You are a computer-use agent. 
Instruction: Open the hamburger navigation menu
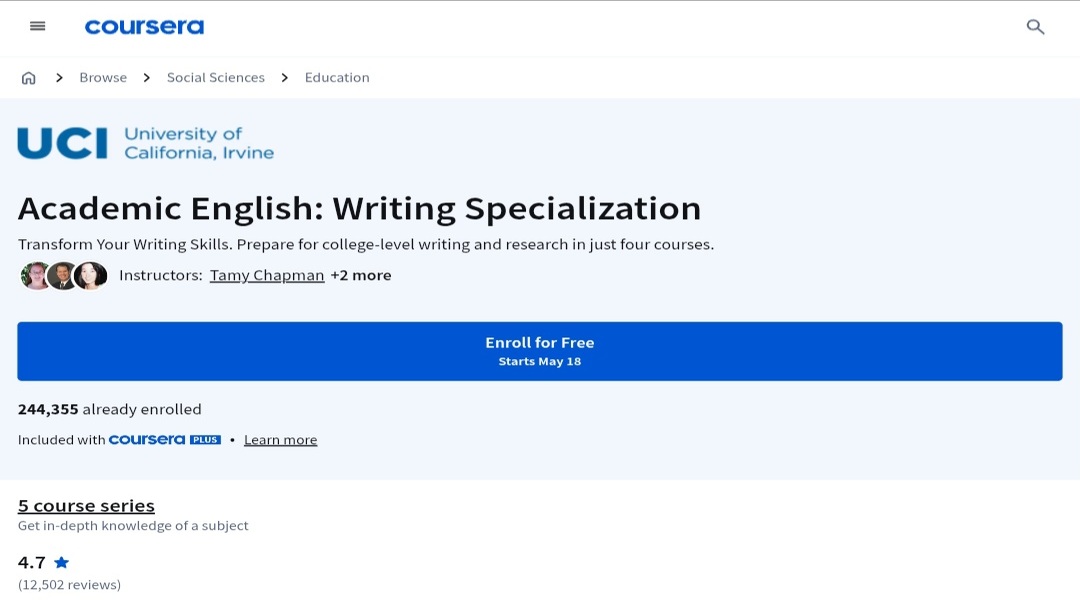tap(37, 26)
